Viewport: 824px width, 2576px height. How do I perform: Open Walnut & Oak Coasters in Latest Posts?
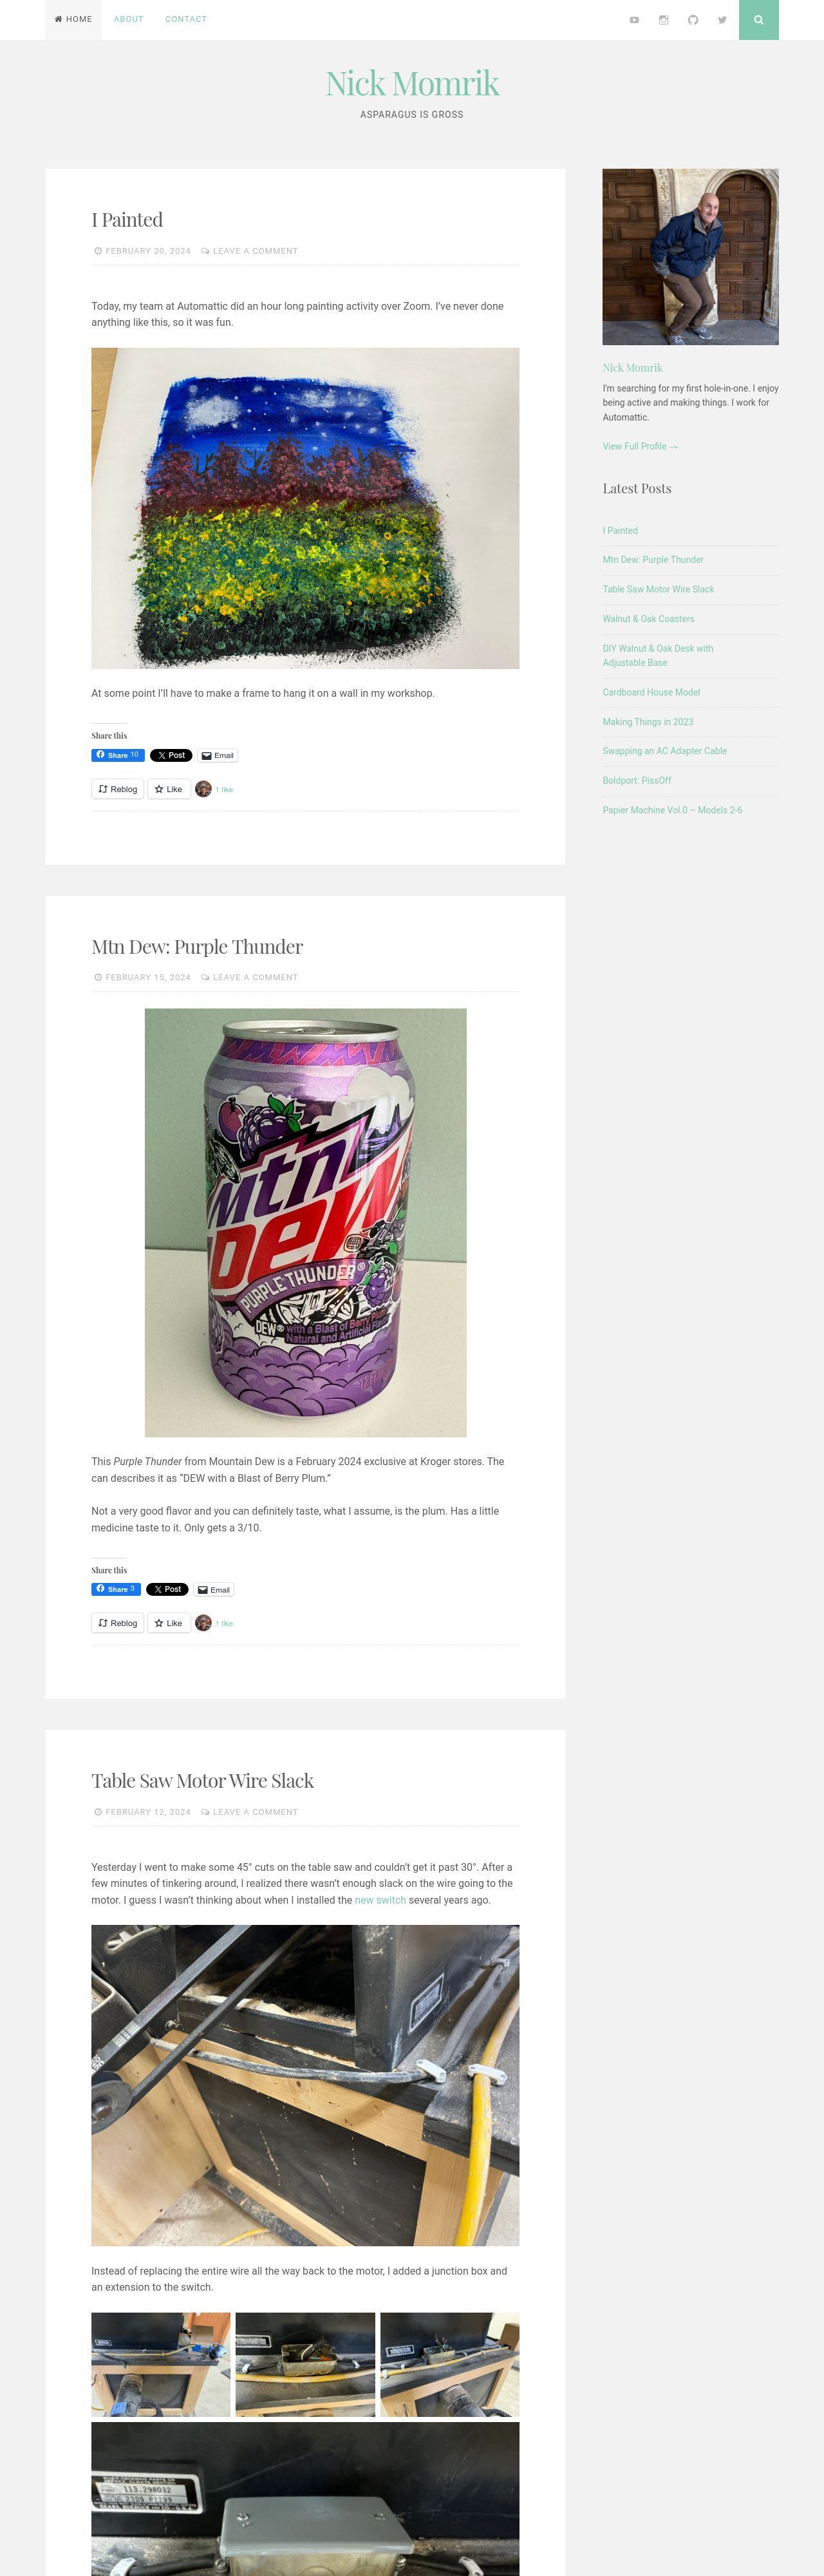(648, 619)
